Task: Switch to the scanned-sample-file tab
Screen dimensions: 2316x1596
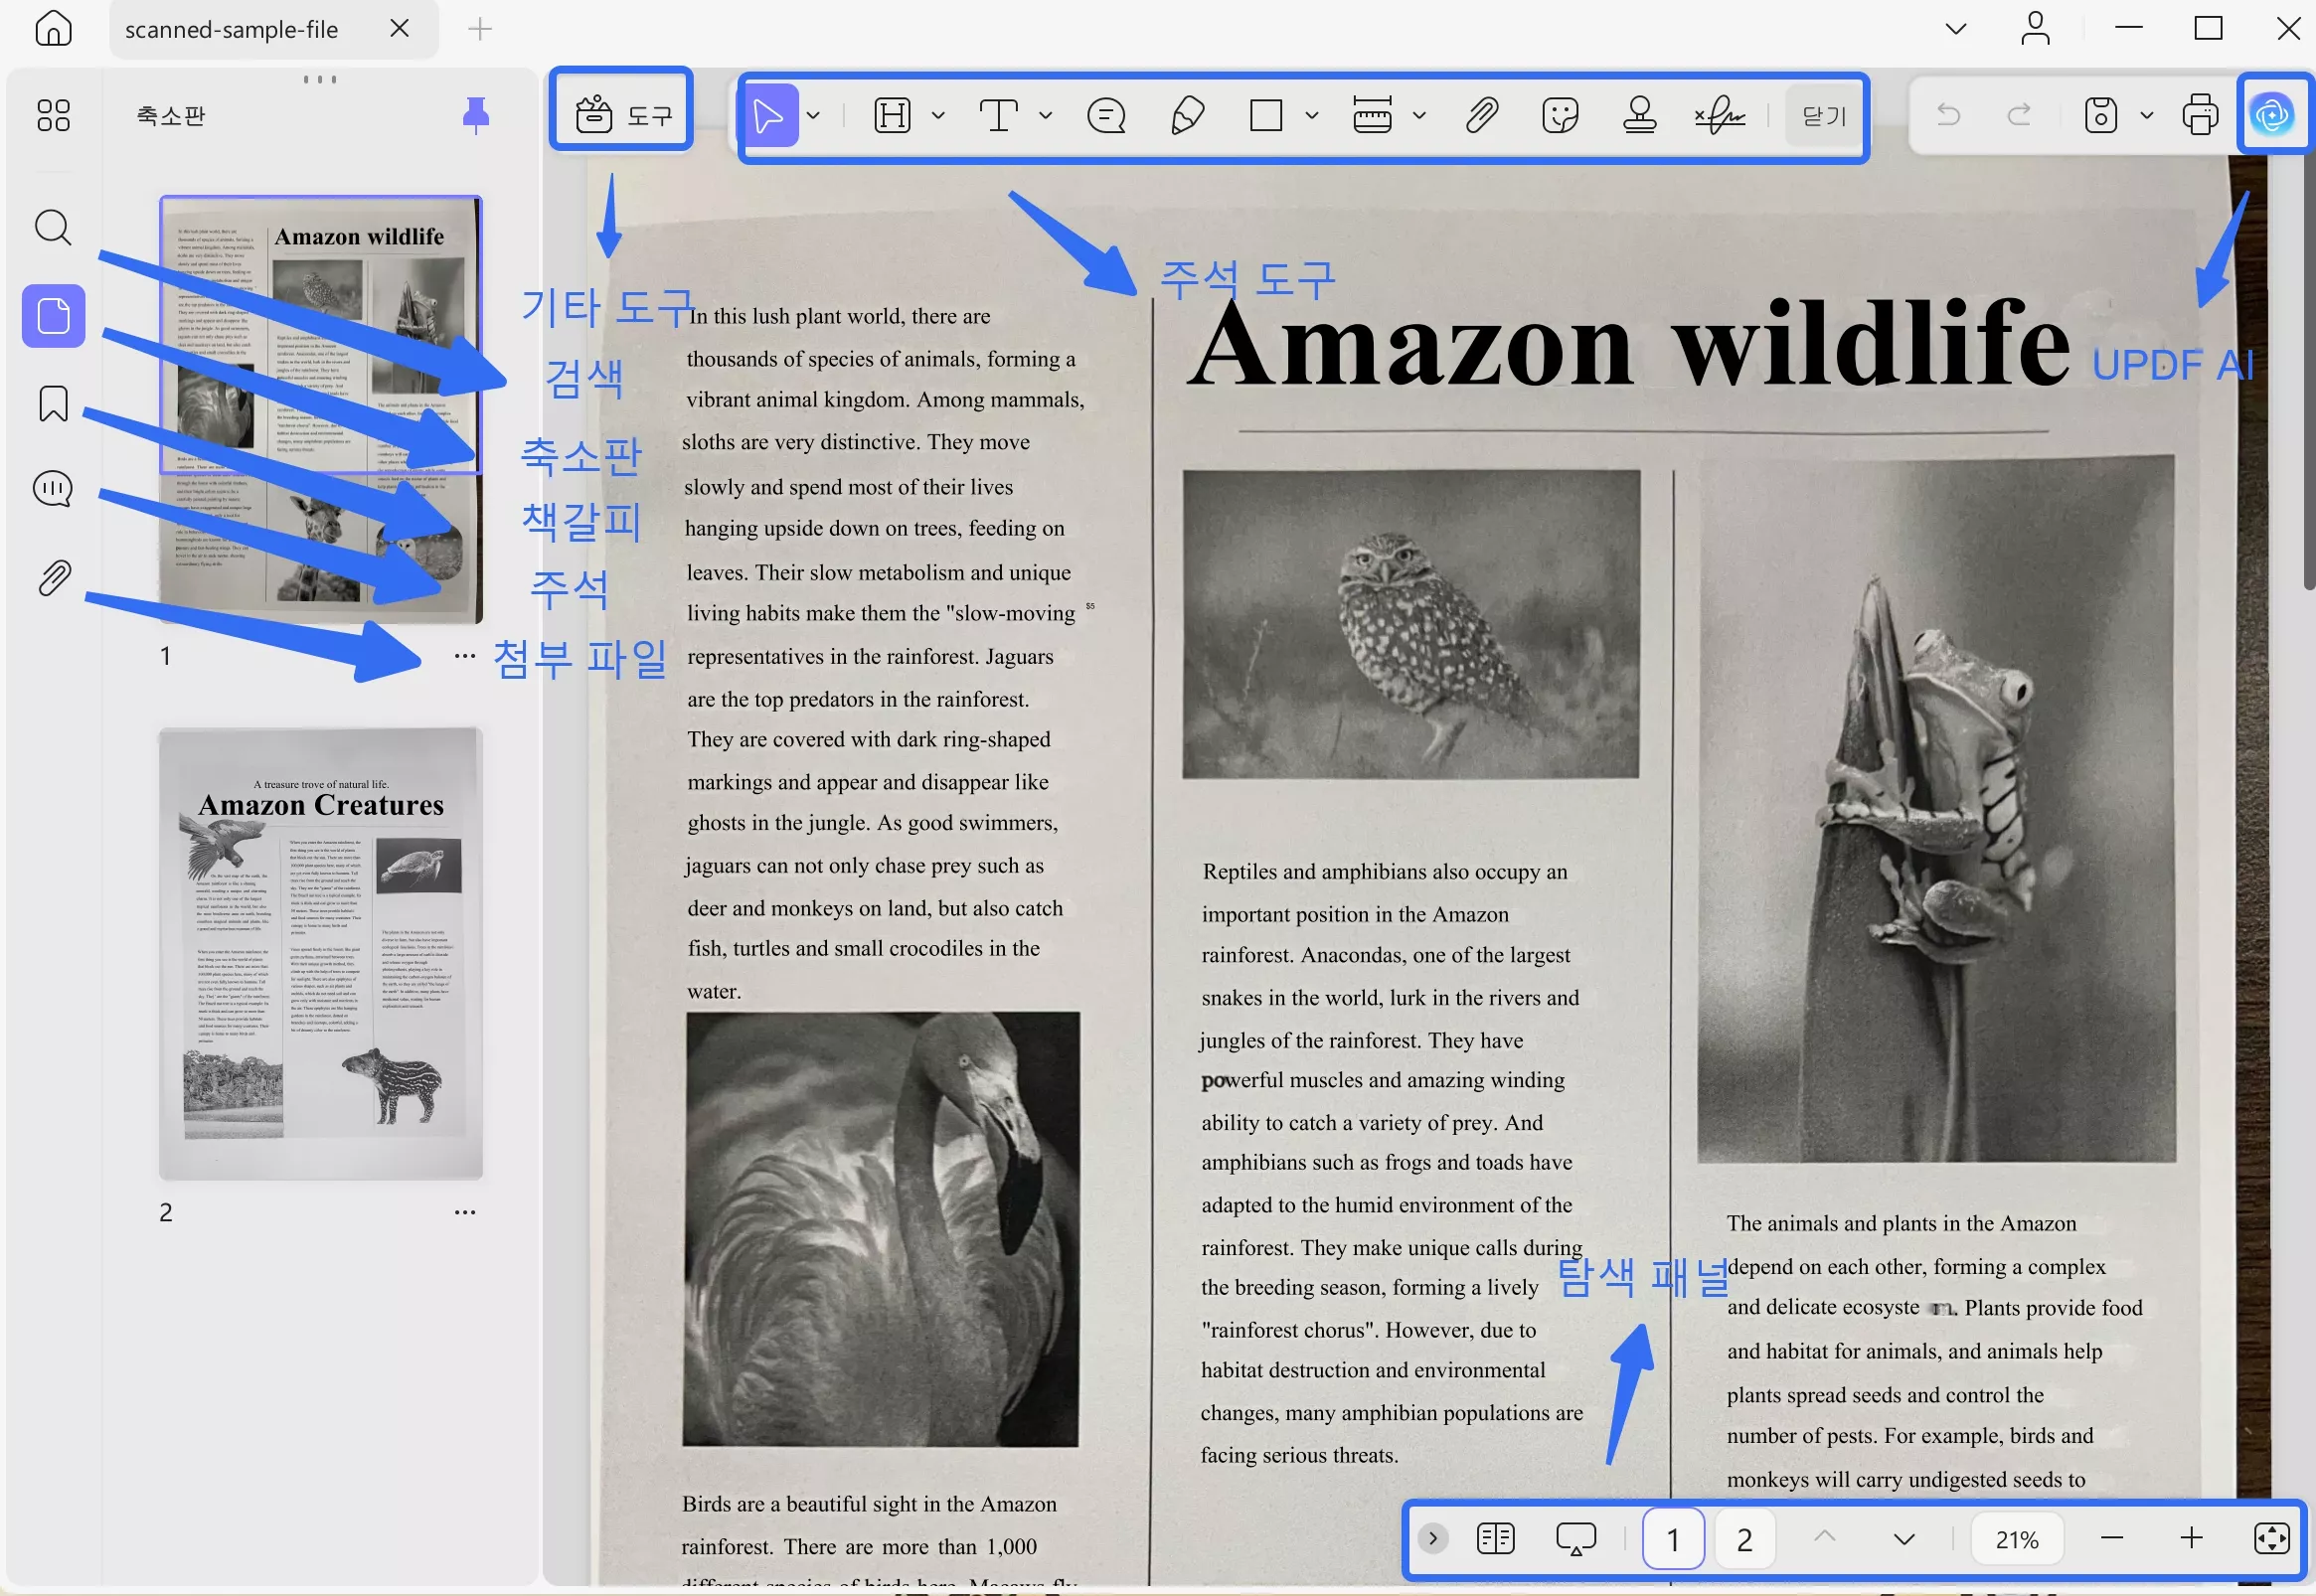Action: coord(232,30)
